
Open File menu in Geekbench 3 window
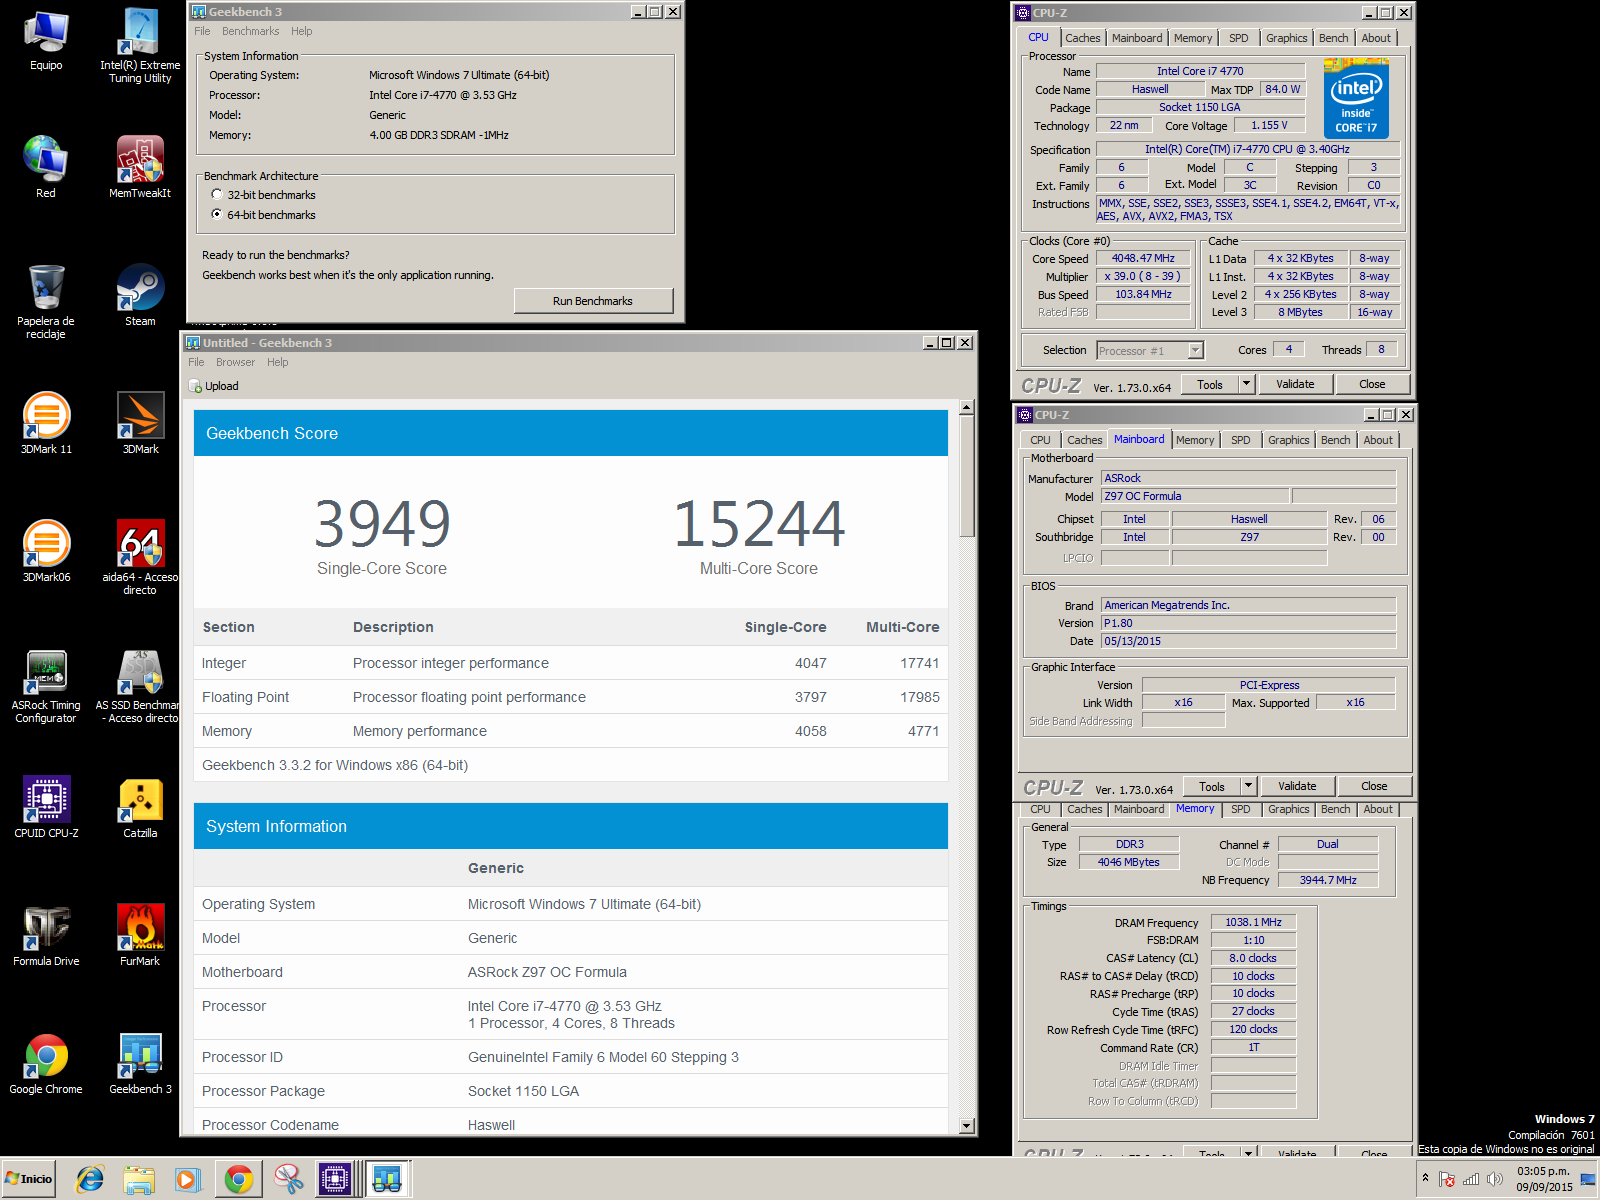tap(202, 32)
